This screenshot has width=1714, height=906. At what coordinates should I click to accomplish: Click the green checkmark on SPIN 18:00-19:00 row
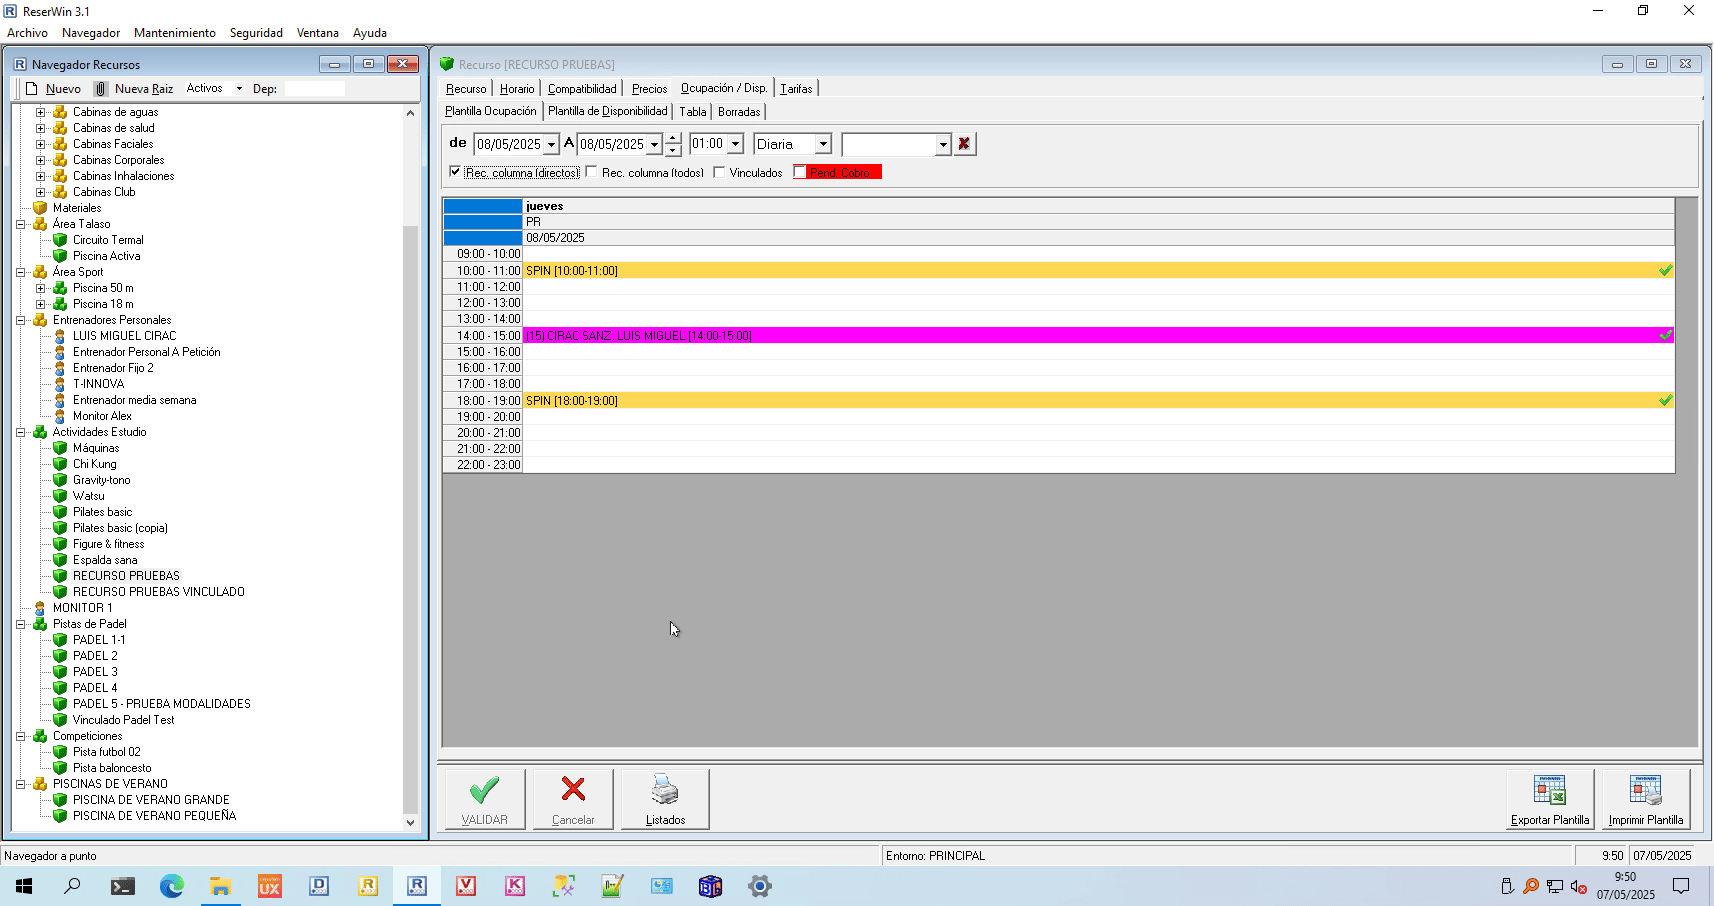pyautogui.click(x=1665, y=401)
